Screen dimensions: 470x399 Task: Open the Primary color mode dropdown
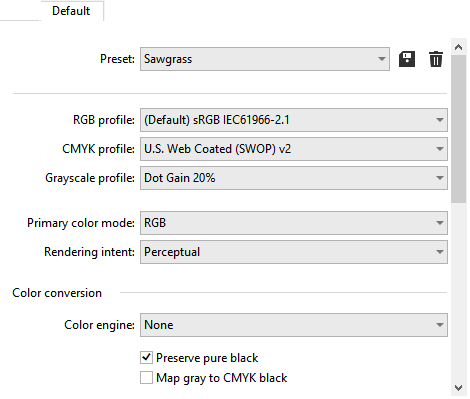[294, 223]
